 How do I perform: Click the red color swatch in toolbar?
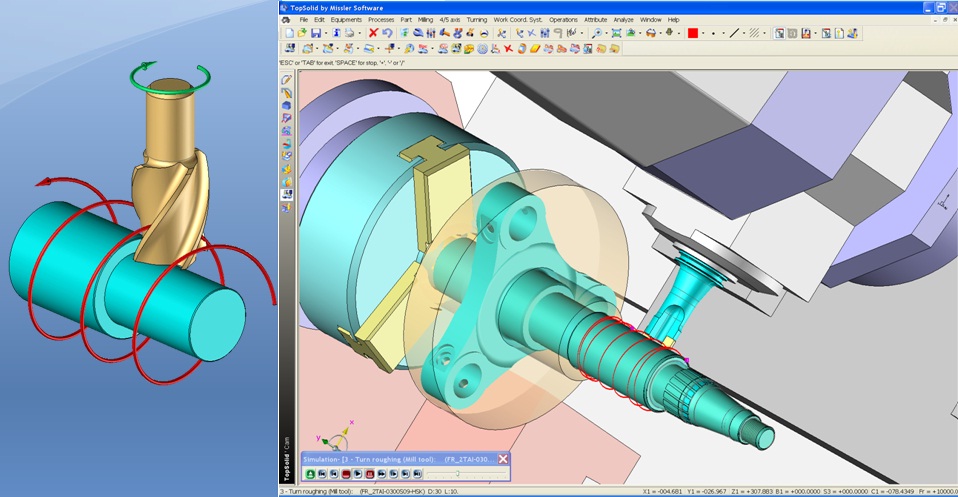(693, 33)
